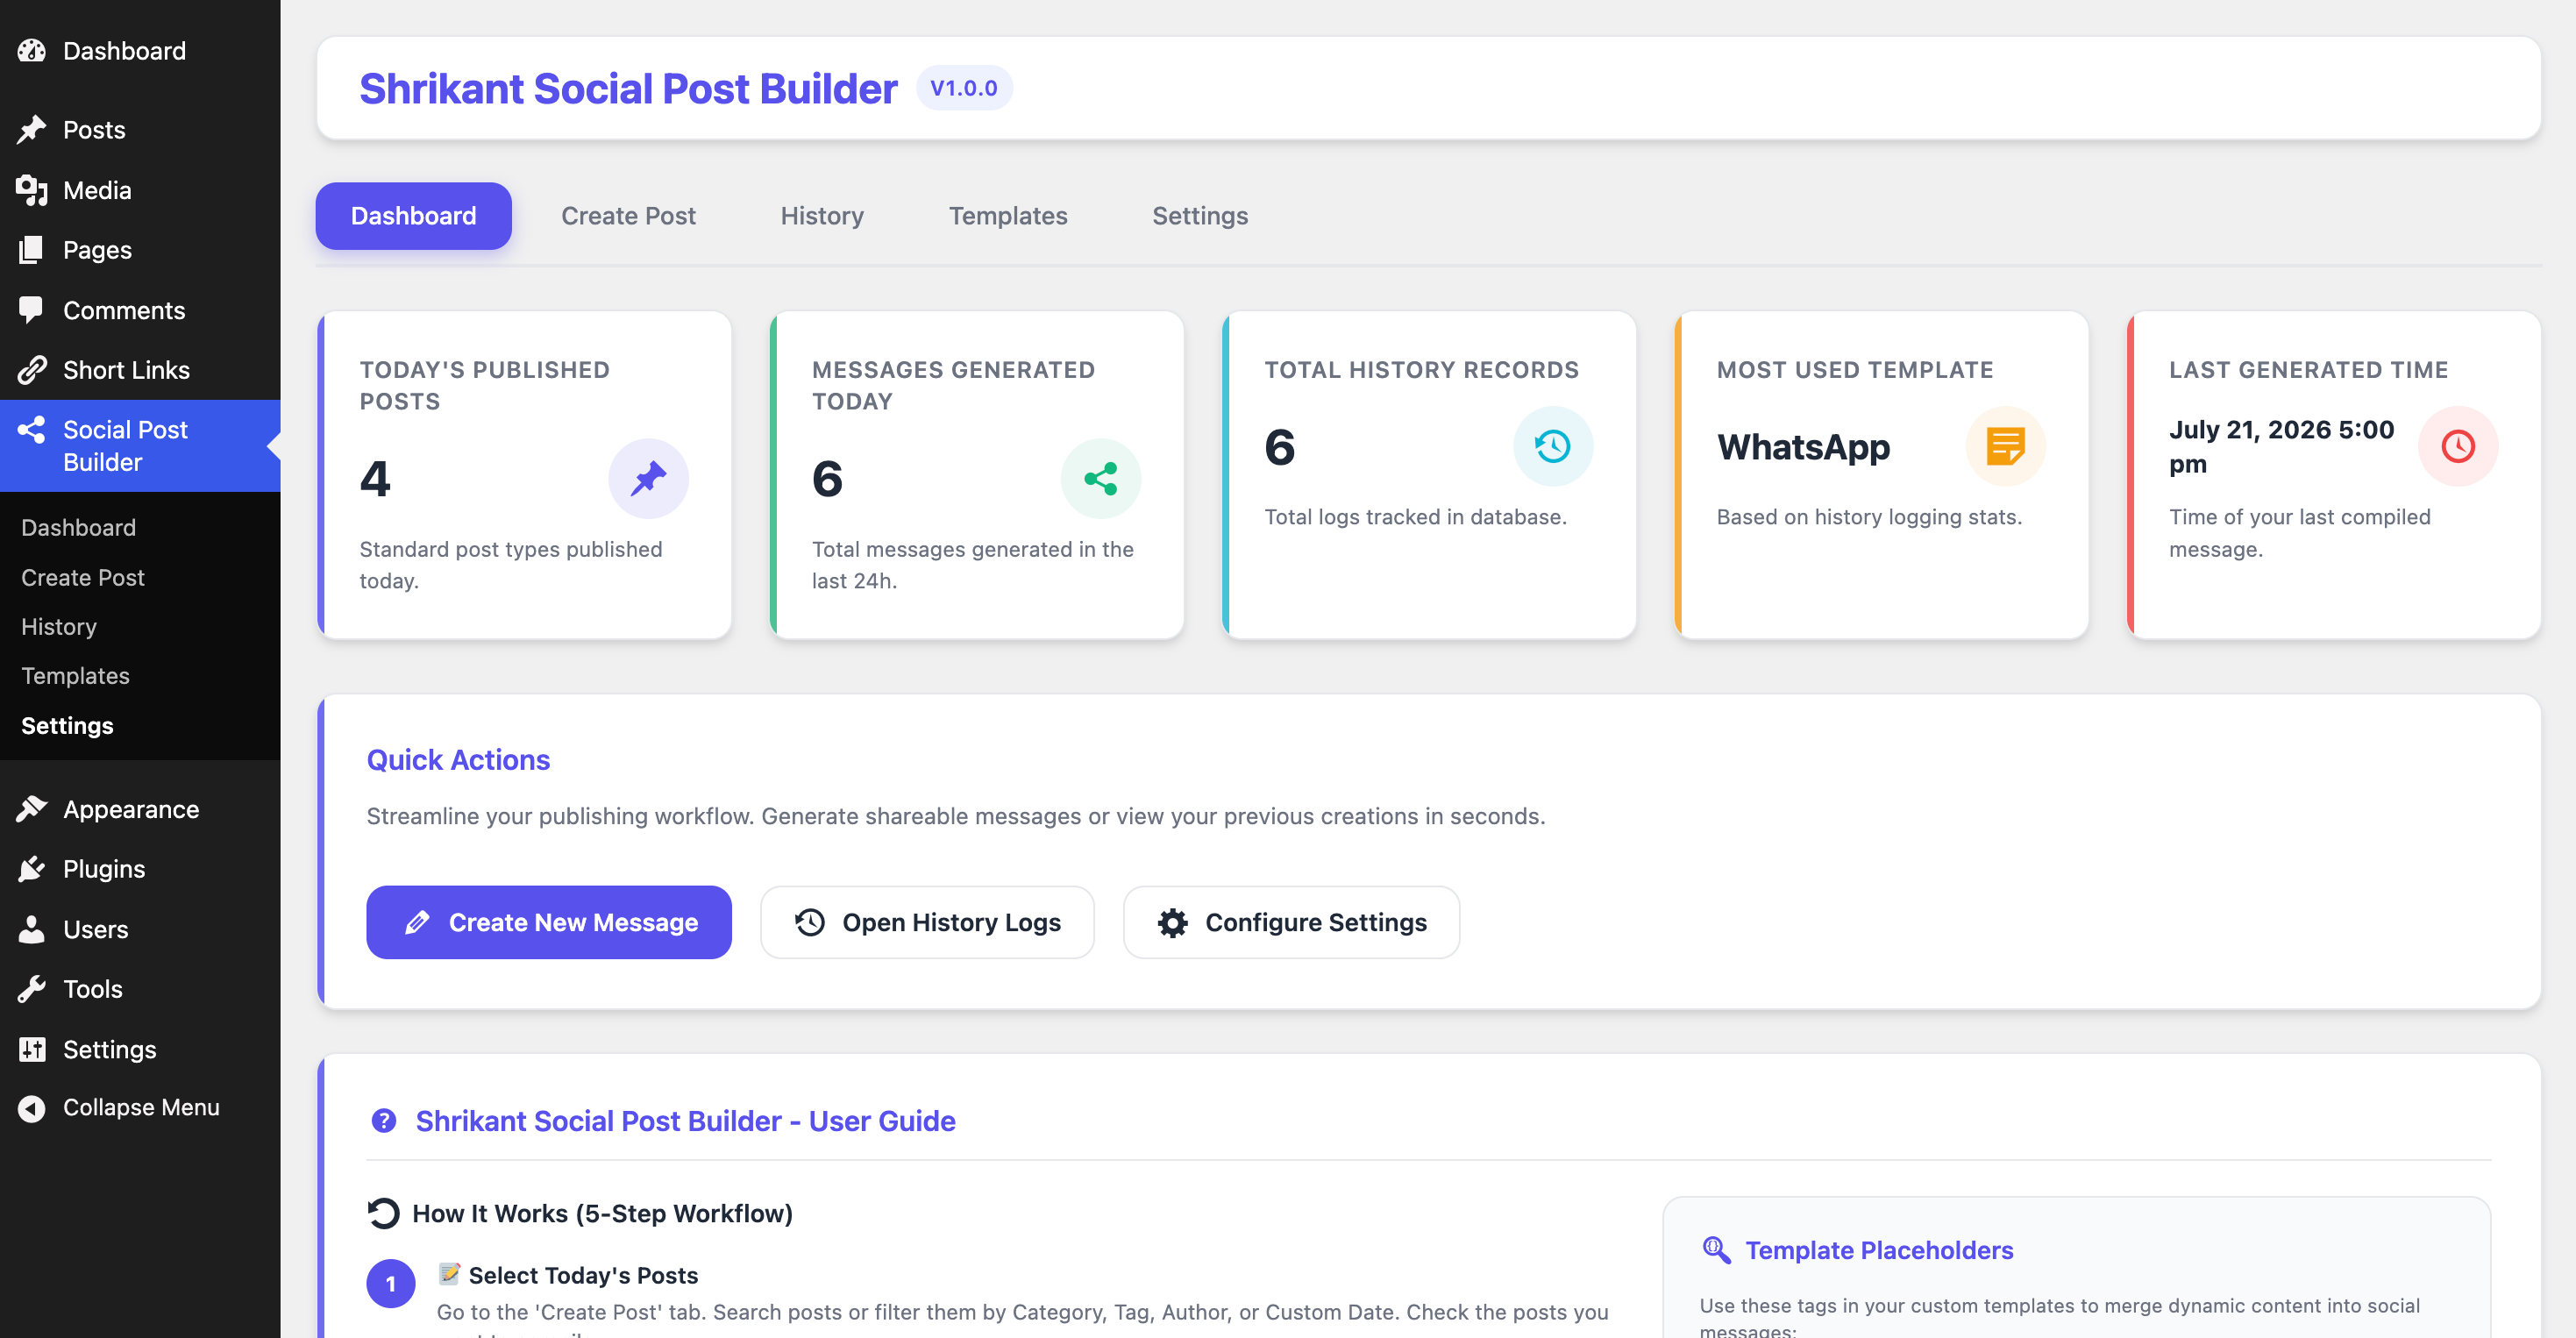The width and height of the screenshot is (2576, 1338).
Task: Click the pencil icon on Create New Message
Action: coord(417,922)
